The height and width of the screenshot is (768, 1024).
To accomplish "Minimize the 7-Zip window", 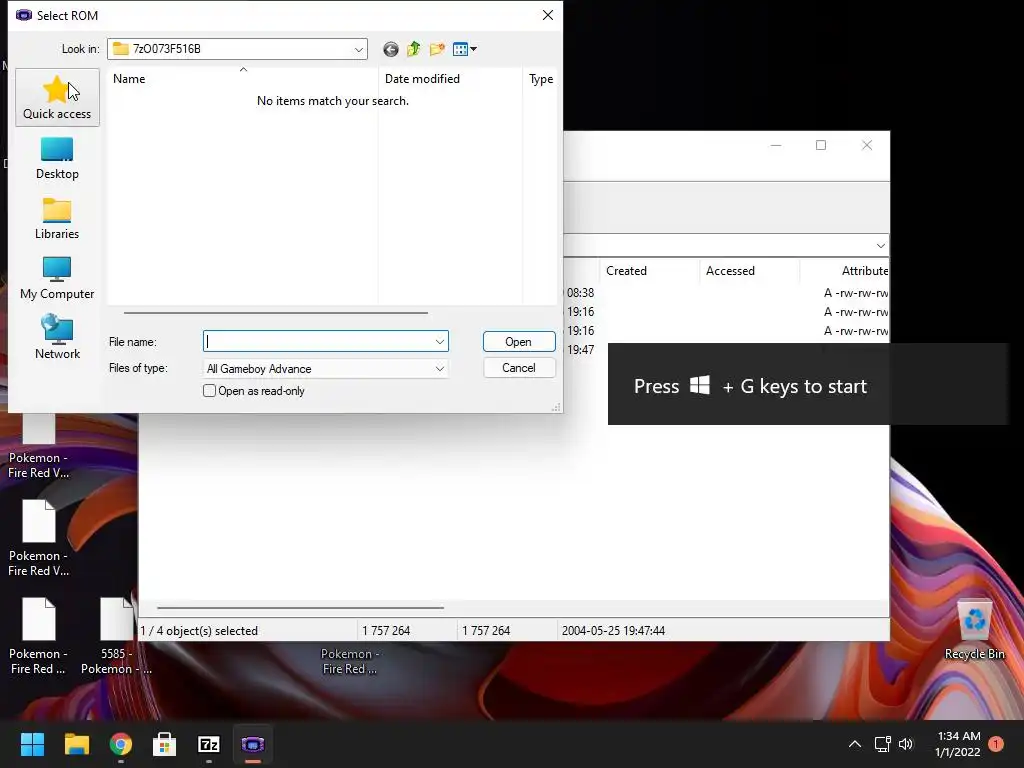I will (x=776, y=145).
